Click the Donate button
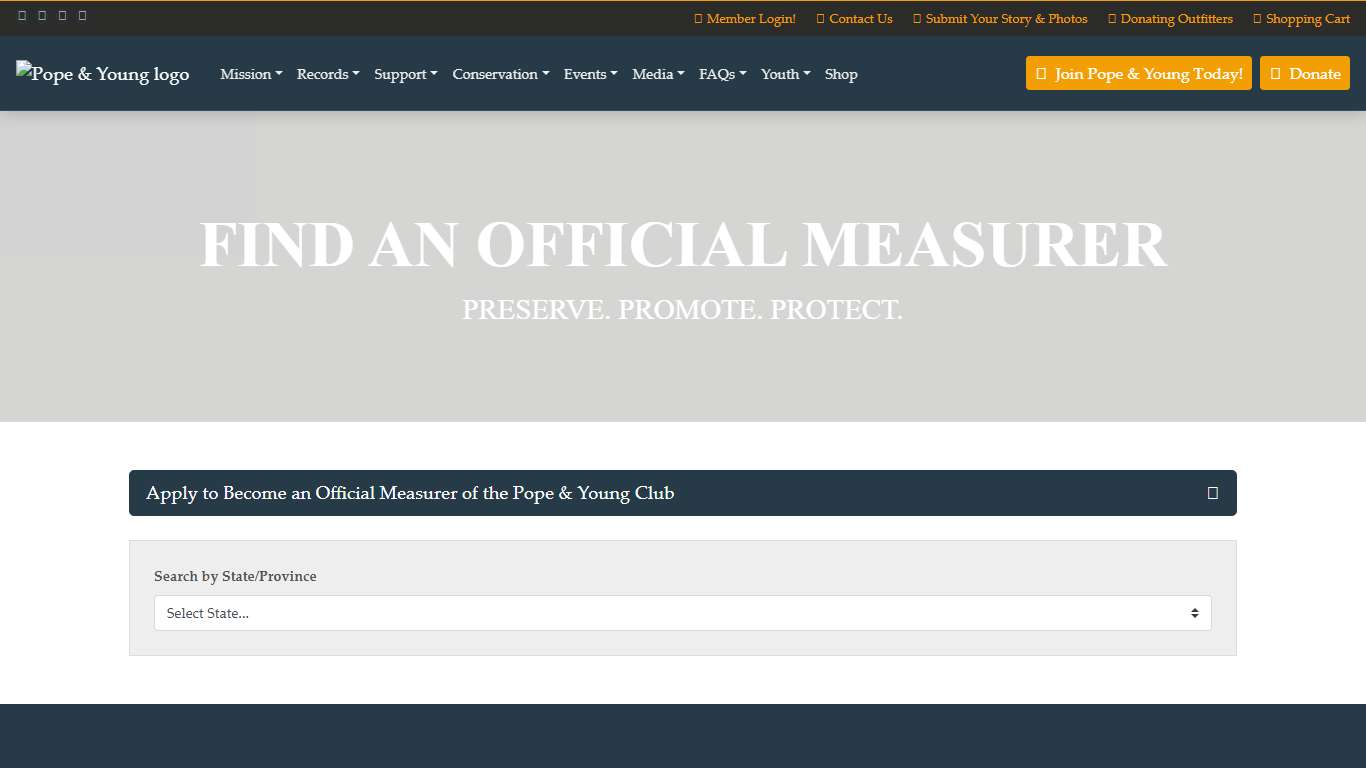 pos(1305,73)
